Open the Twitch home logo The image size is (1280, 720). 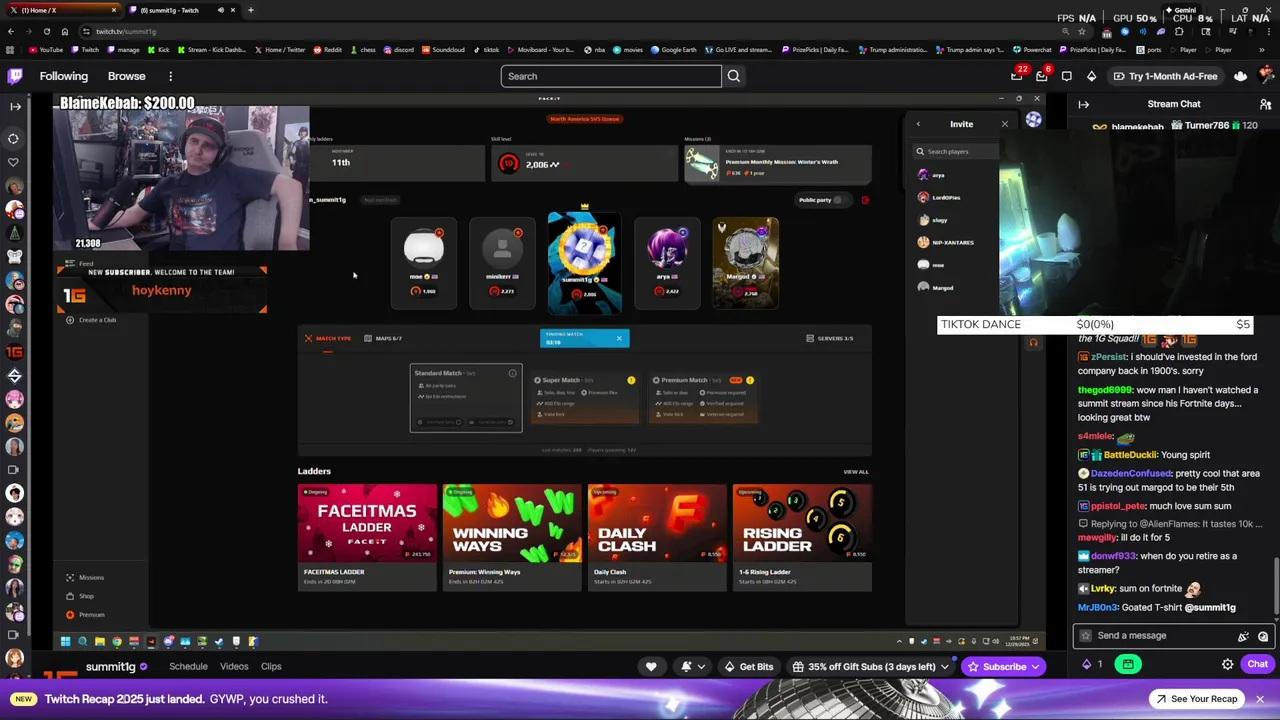pyautogui.click(x=15, y=76)
